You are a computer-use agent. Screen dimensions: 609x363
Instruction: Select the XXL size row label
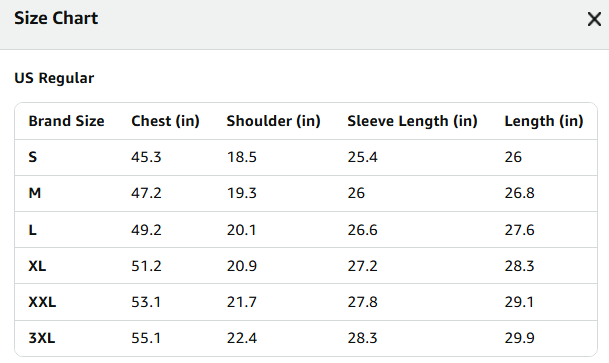tap(42, 302)
